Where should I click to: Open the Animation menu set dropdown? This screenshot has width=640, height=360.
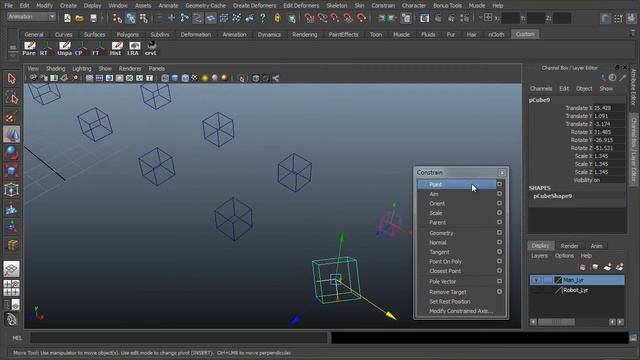(x=31, y=17)
